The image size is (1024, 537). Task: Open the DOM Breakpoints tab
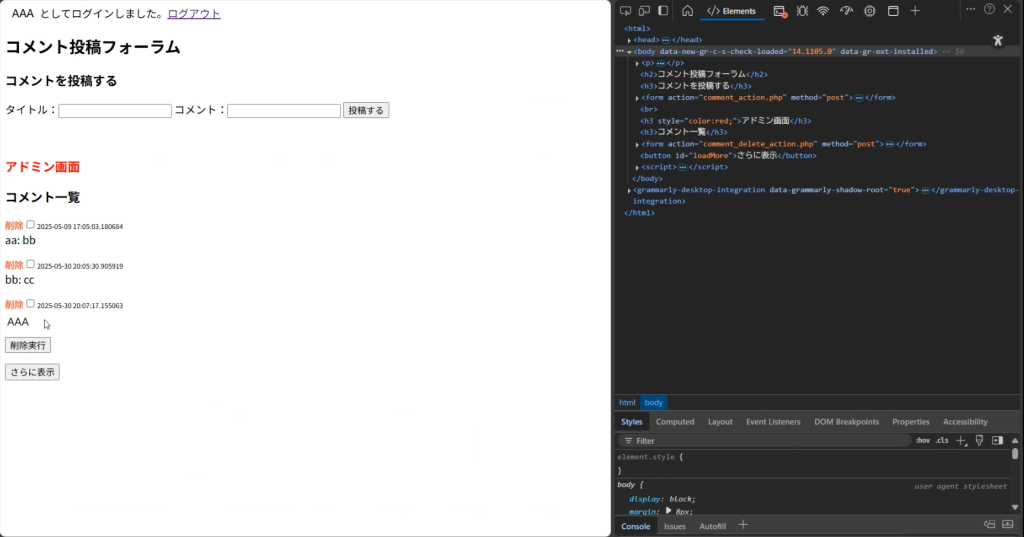[846, 422]
